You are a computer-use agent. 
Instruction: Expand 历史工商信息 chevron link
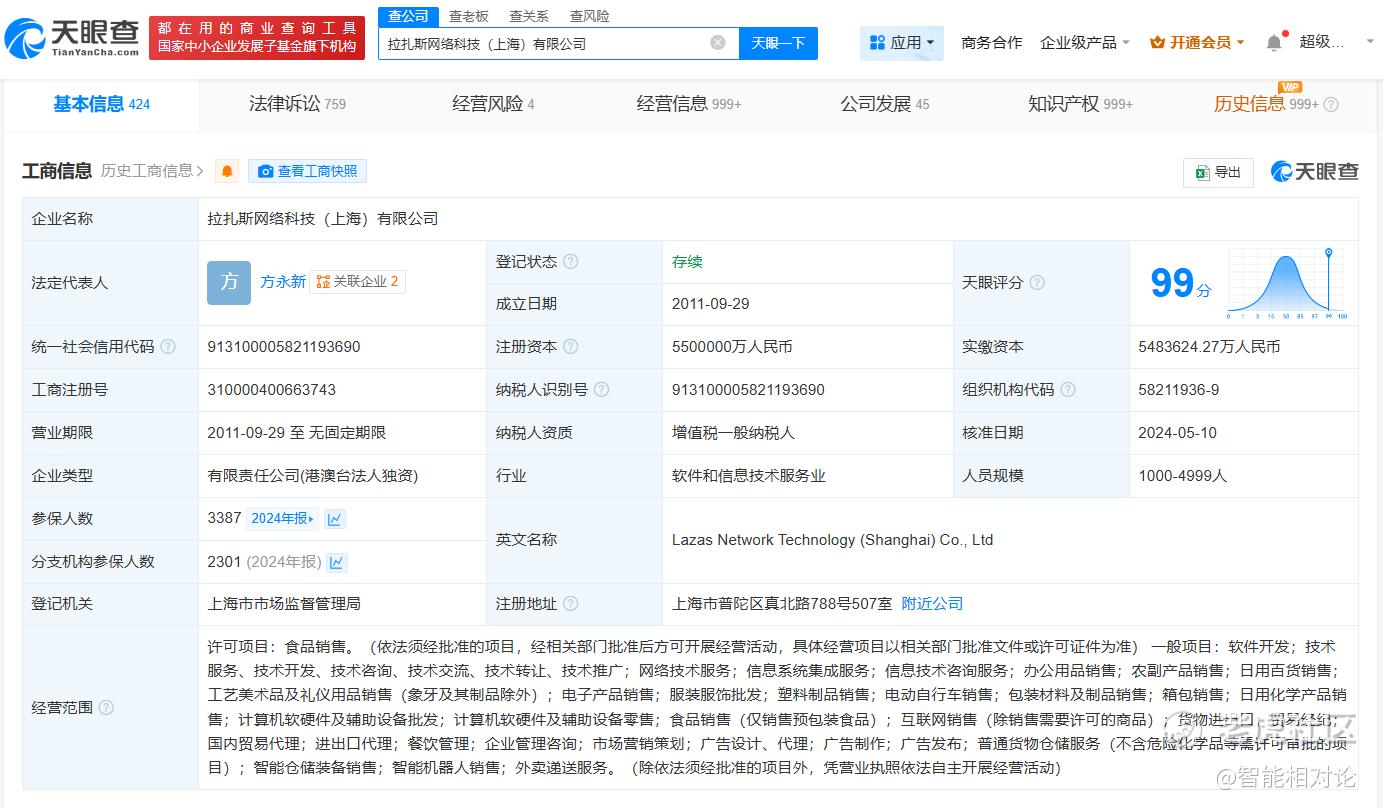[x=152, y=171]
